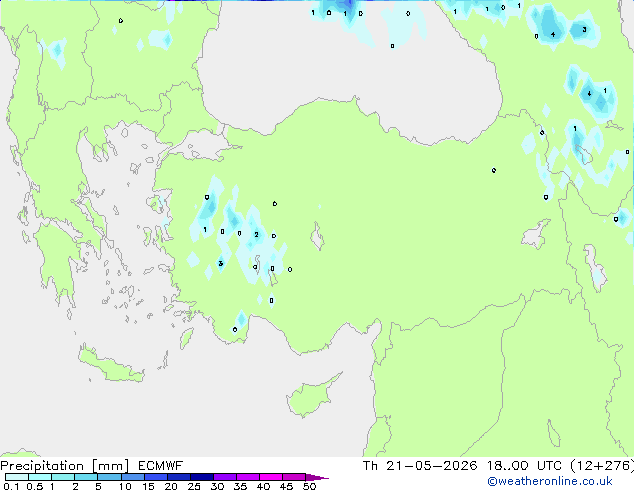Select the 0.5–1 mm legend color box
The width and height of the screenshot is (634, 490).
[40, 477]
